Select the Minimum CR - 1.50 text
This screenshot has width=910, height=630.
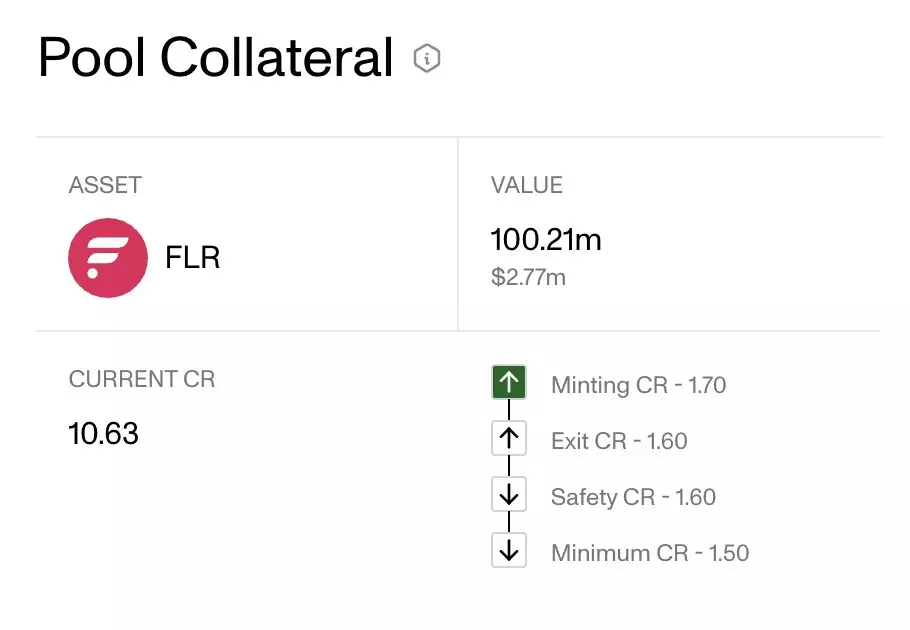point(650,553)
